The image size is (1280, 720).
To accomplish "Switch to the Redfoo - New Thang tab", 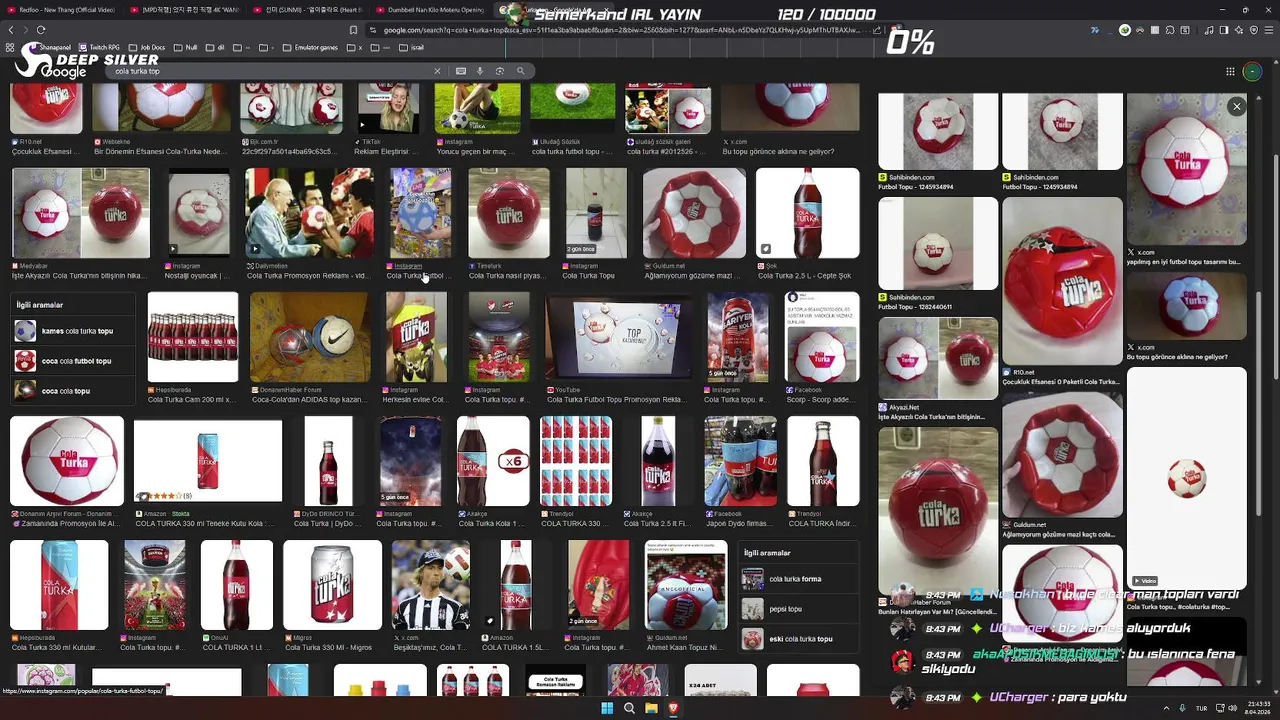I will click(x=60, y=10).
